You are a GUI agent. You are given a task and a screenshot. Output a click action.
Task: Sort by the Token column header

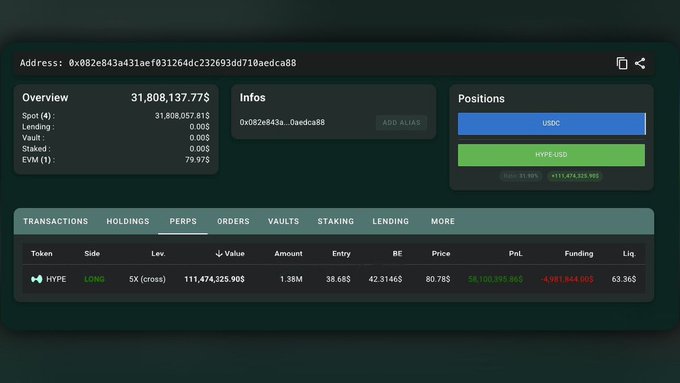pyautogui.click(x=42, y=254)
